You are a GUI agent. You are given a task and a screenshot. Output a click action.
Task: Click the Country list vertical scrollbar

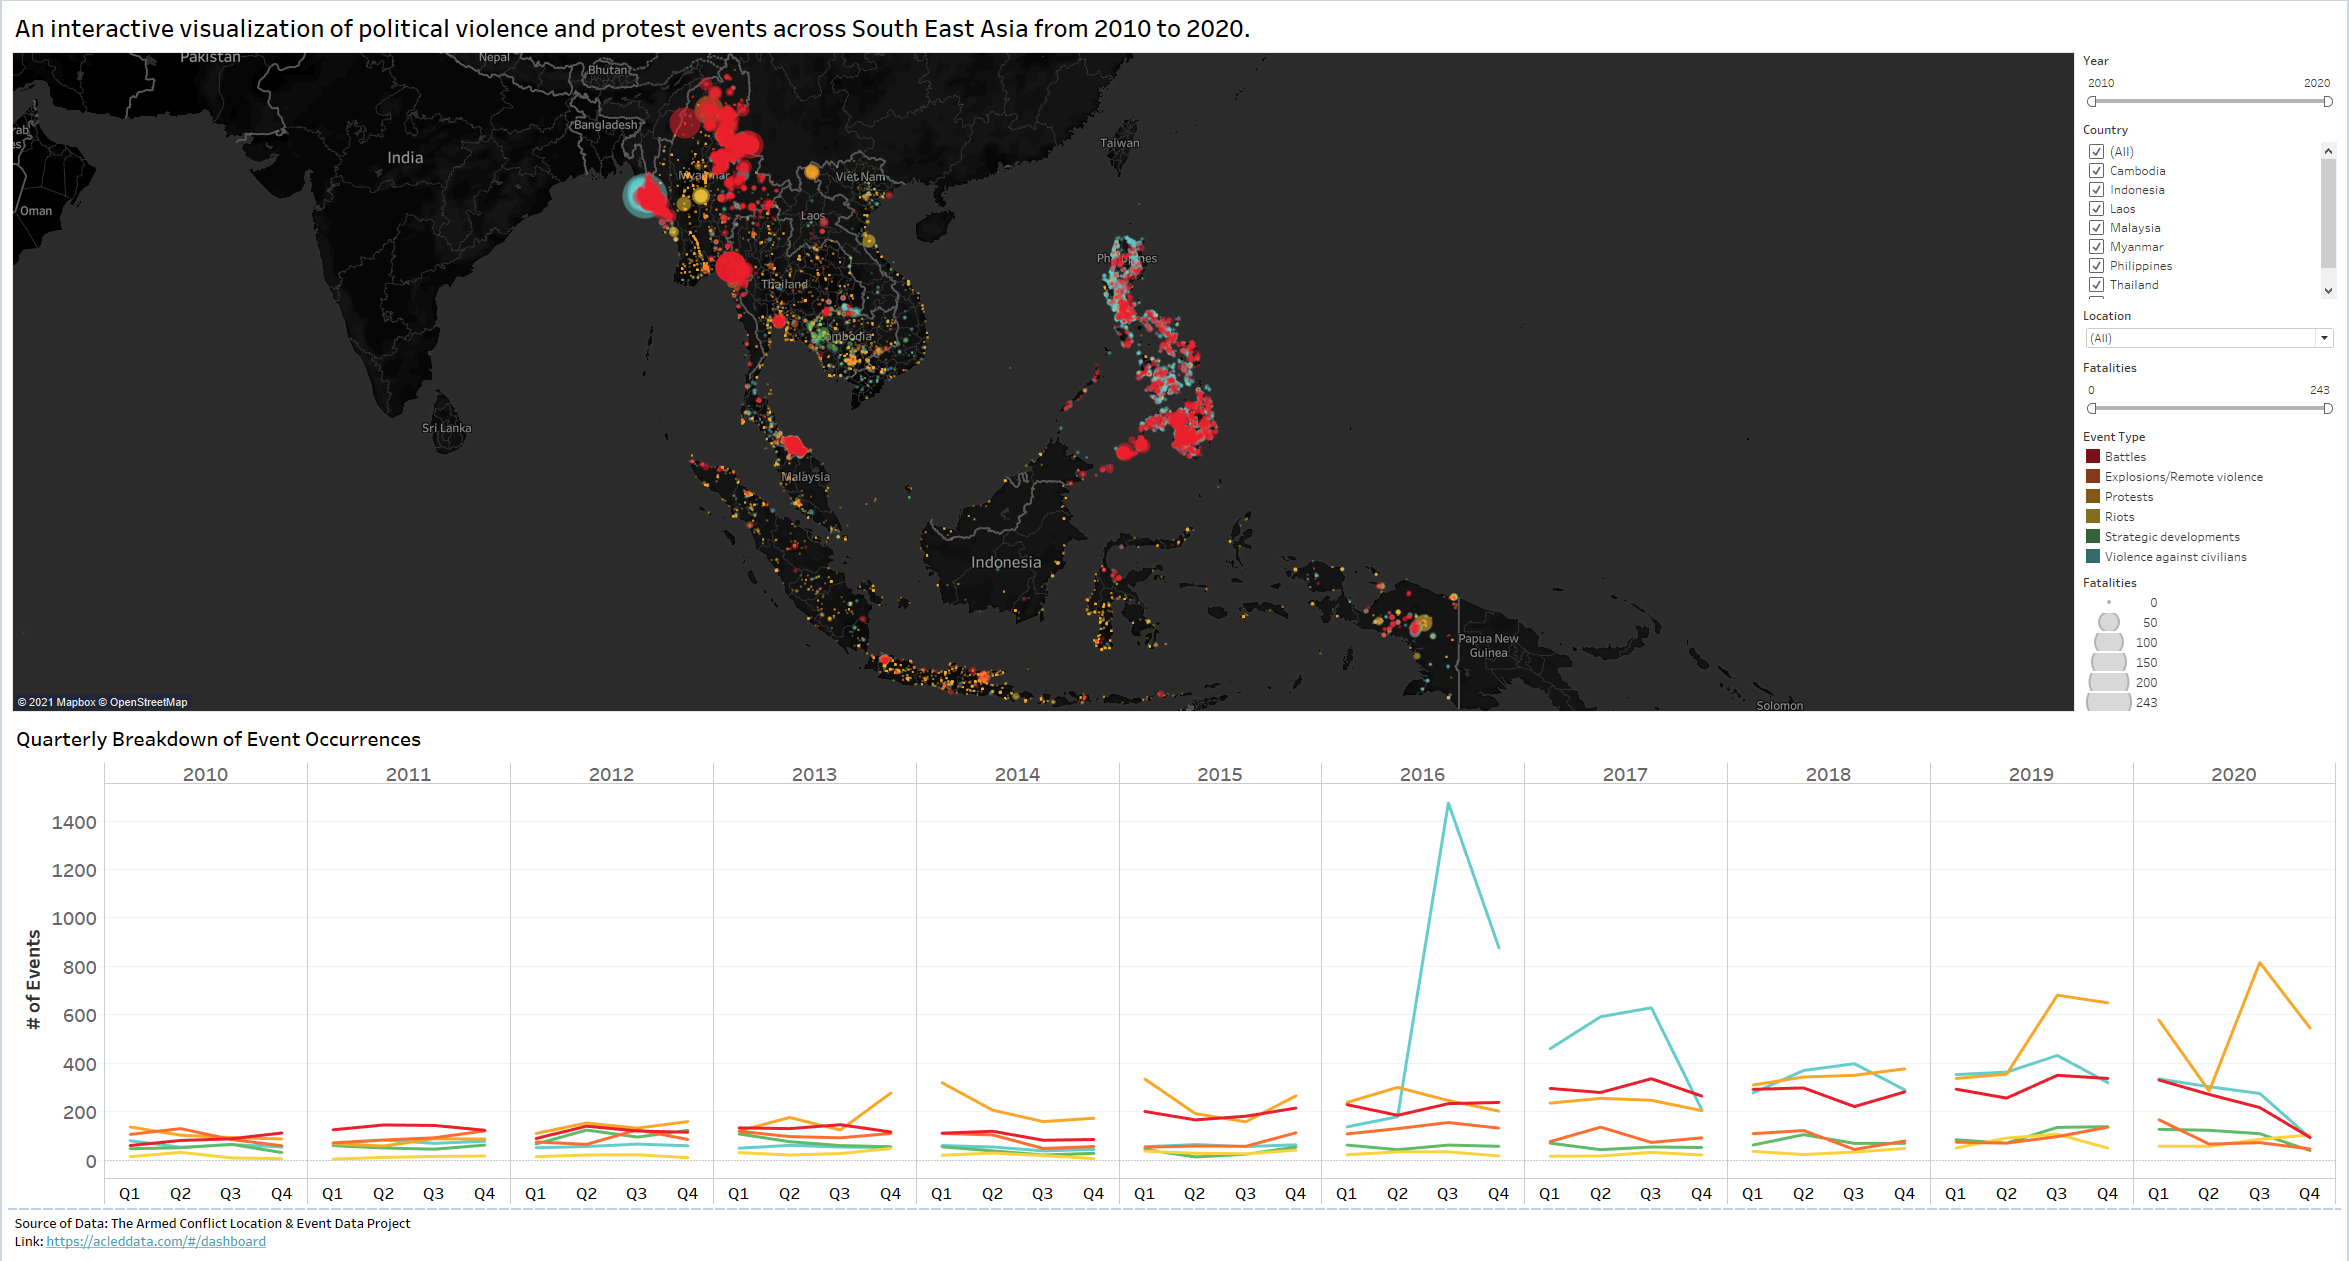(2328, 215)
